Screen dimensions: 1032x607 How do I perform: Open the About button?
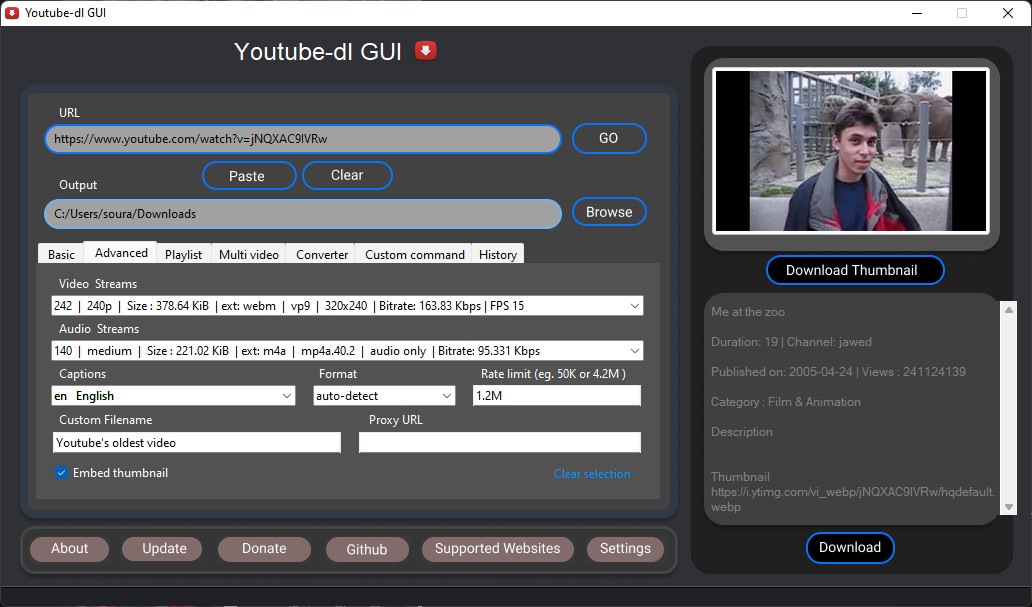[69, 548]
